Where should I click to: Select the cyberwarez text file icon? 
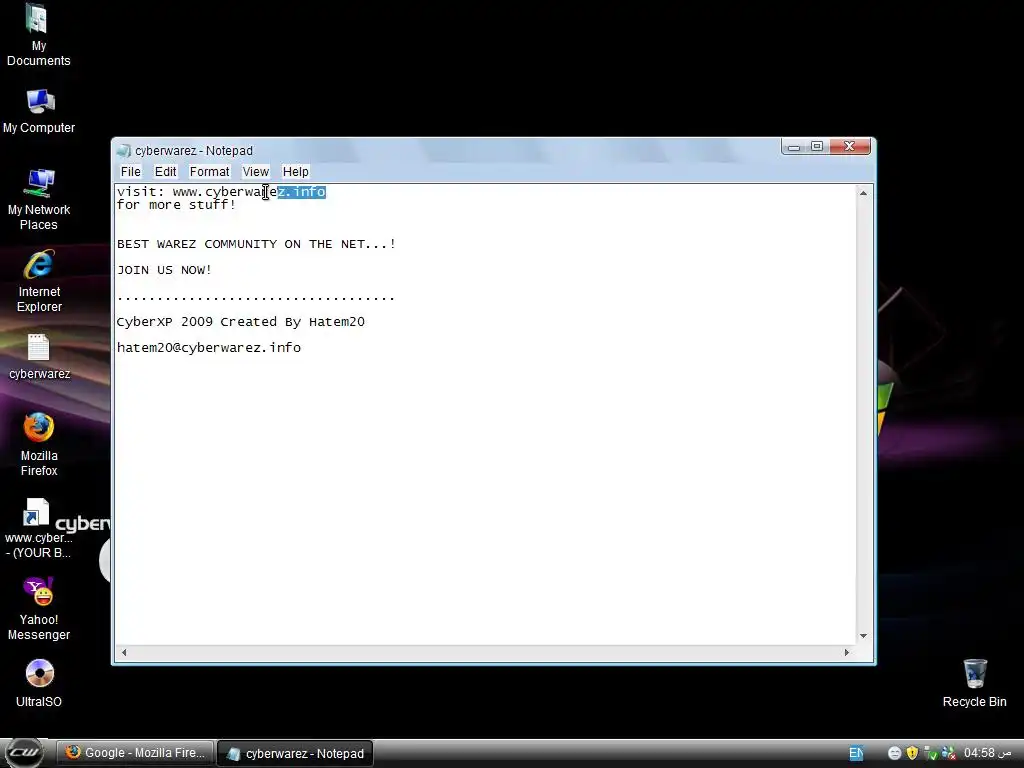point(39,357)
